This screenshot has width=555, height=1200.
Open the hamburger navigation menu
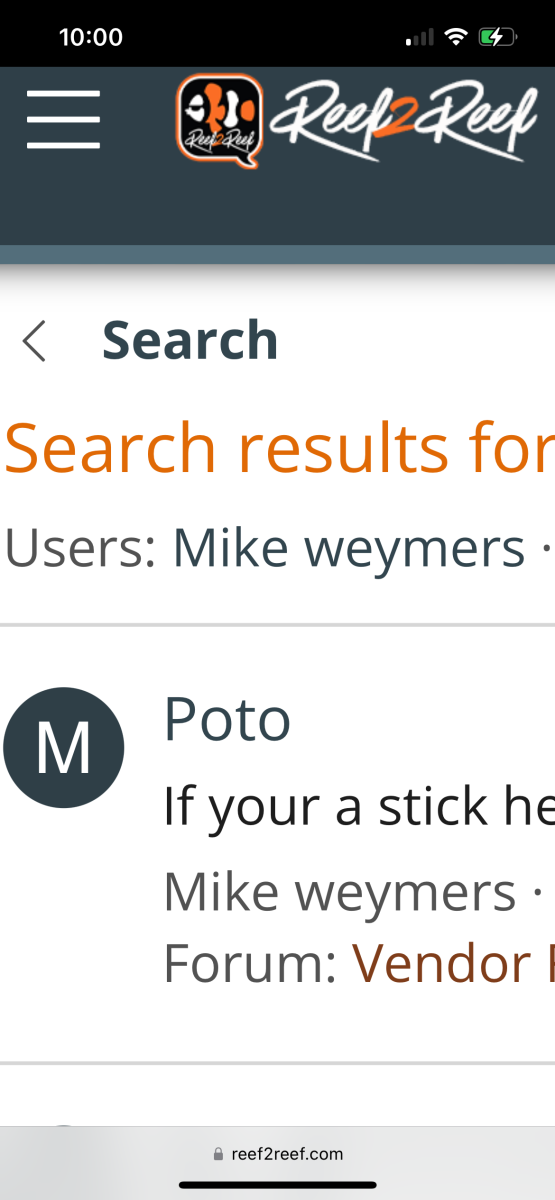pyautogui.click(x=63, y=120)
